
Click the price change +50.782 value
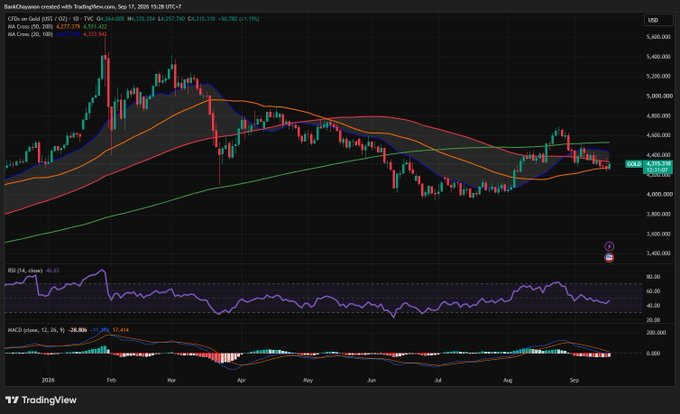coord(228,19)
